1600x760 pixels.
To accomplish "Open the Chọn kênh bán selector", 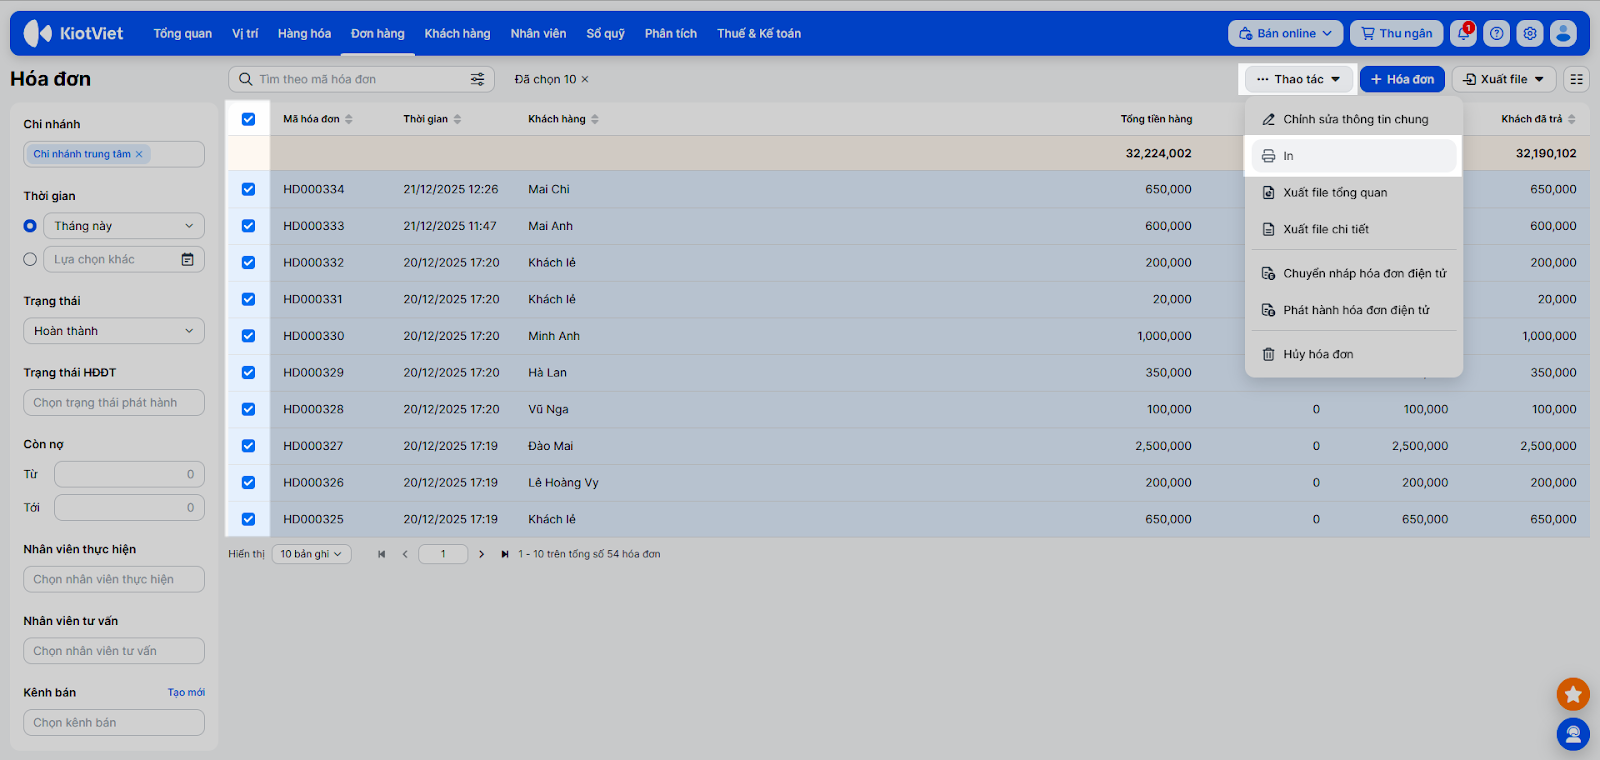I will 114,723.
